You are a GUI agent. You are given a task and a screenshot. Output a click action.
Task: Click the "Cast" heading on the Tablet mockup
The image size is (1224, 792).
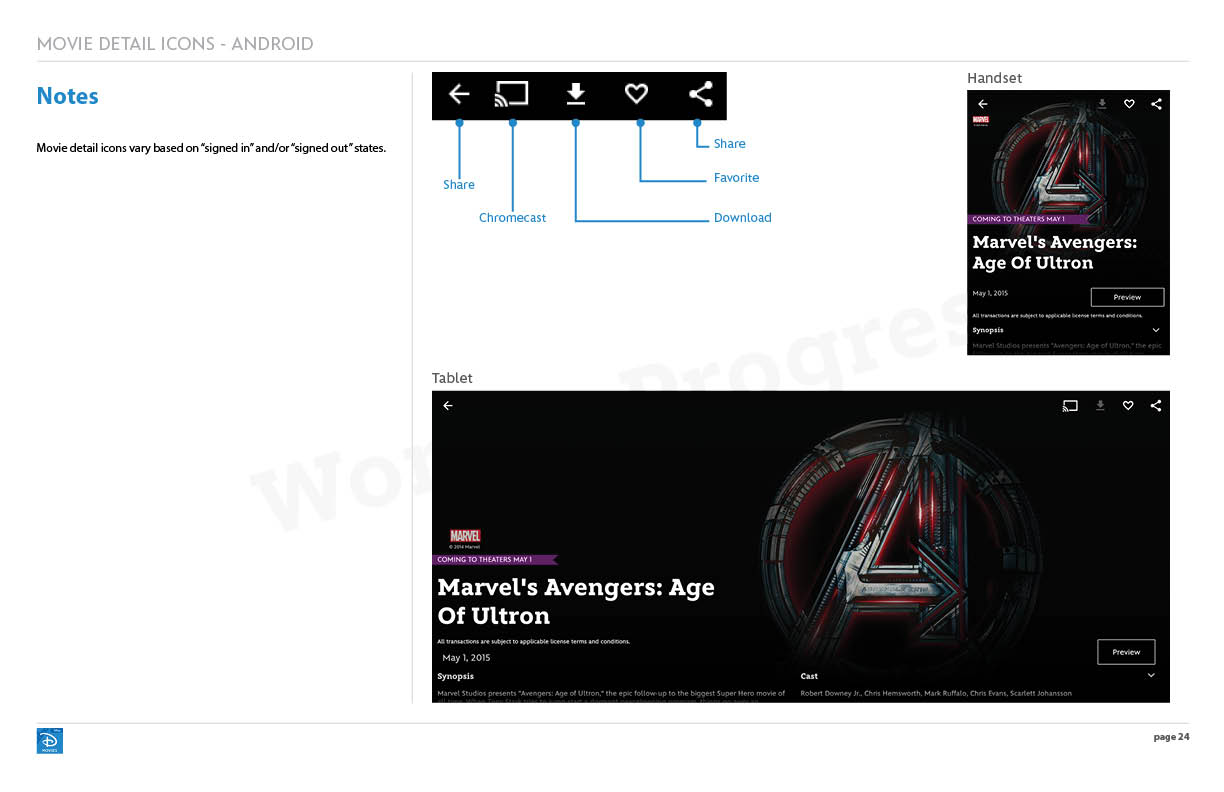pyautogui.click(x=809, y=677)
